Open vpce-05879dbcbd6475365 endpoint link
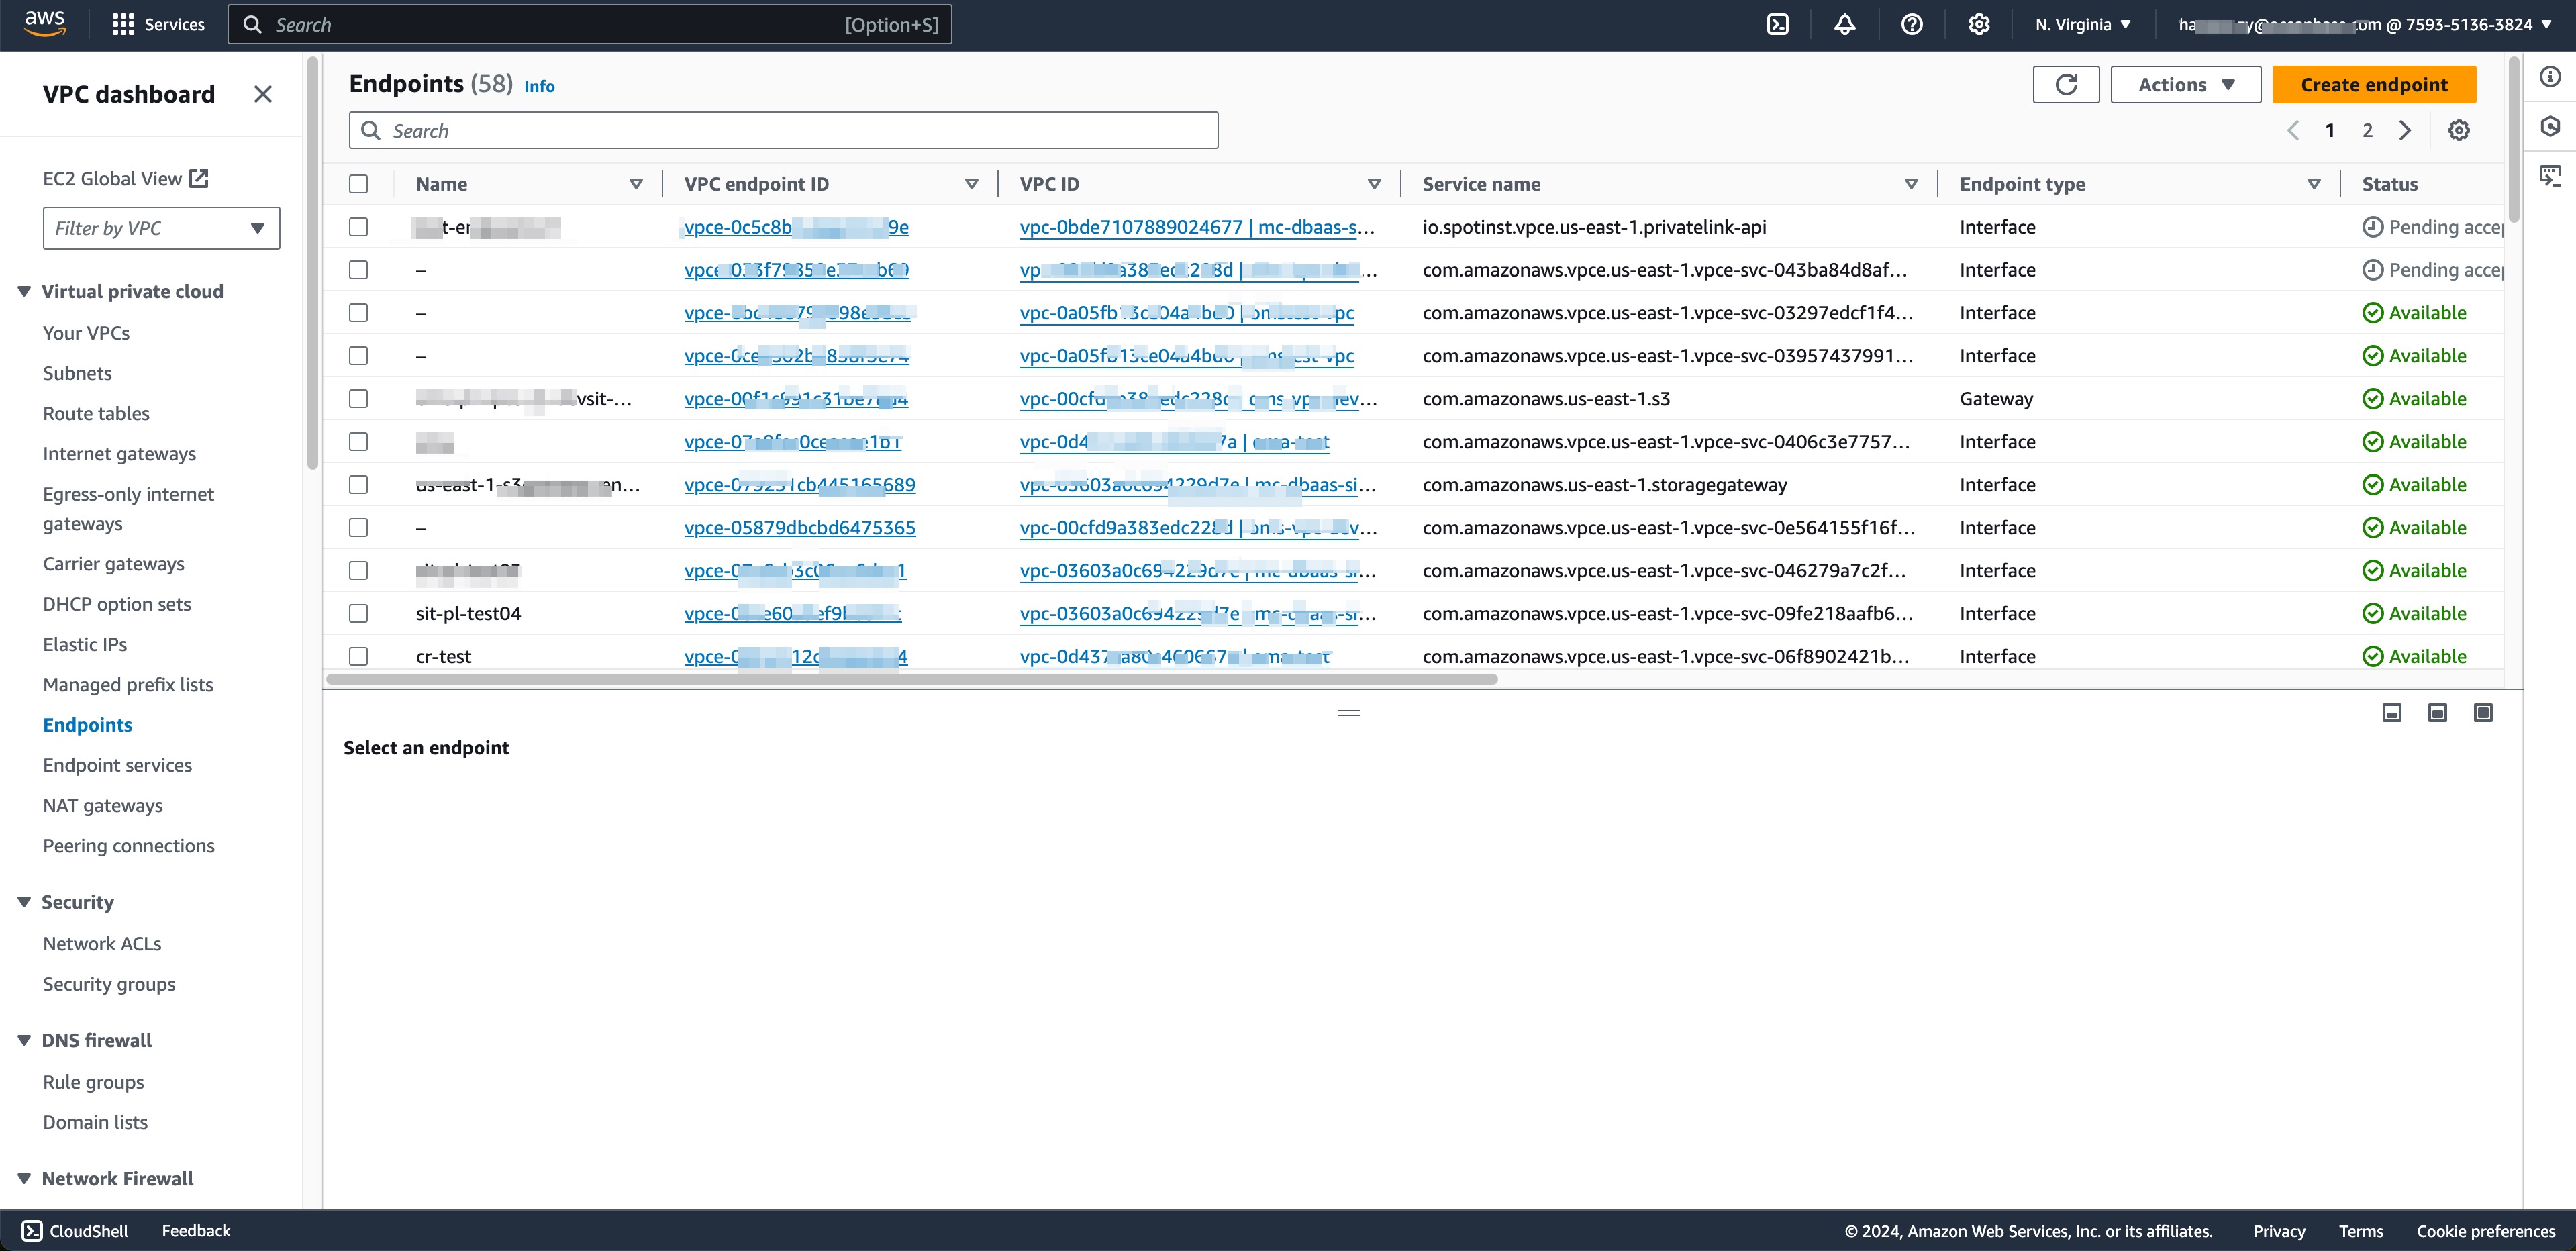This screenshot has height=1251, width=2576. (799, 528)
